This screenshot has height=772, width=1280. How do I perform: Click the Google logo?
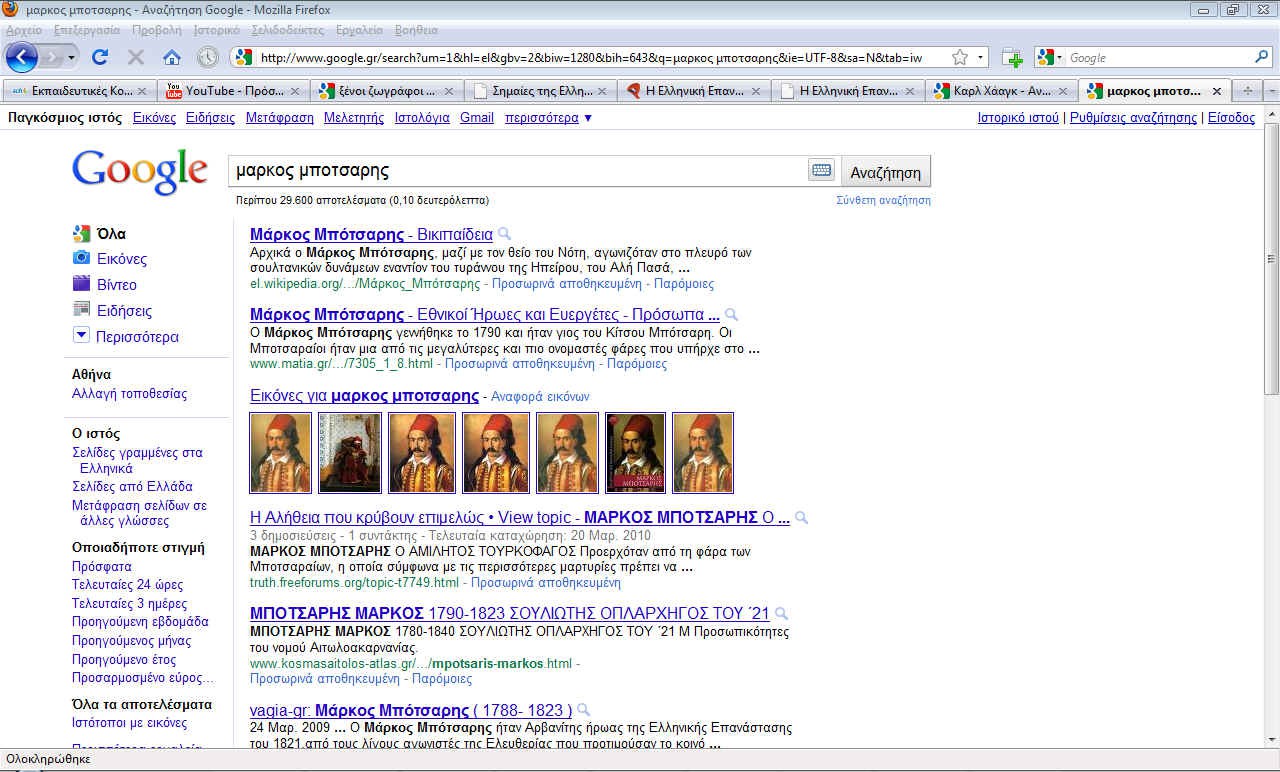[140, 171]
